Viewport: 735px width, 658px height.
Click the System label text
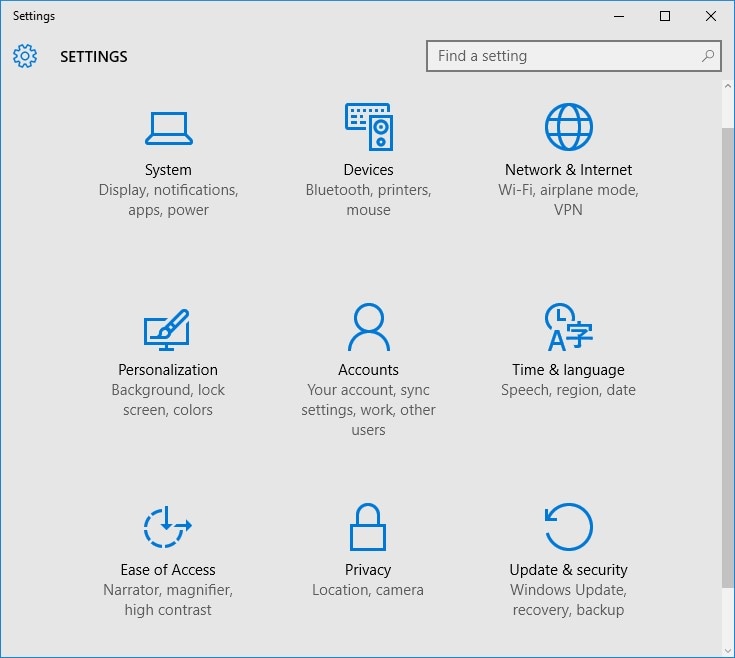[x=168, y=170]
